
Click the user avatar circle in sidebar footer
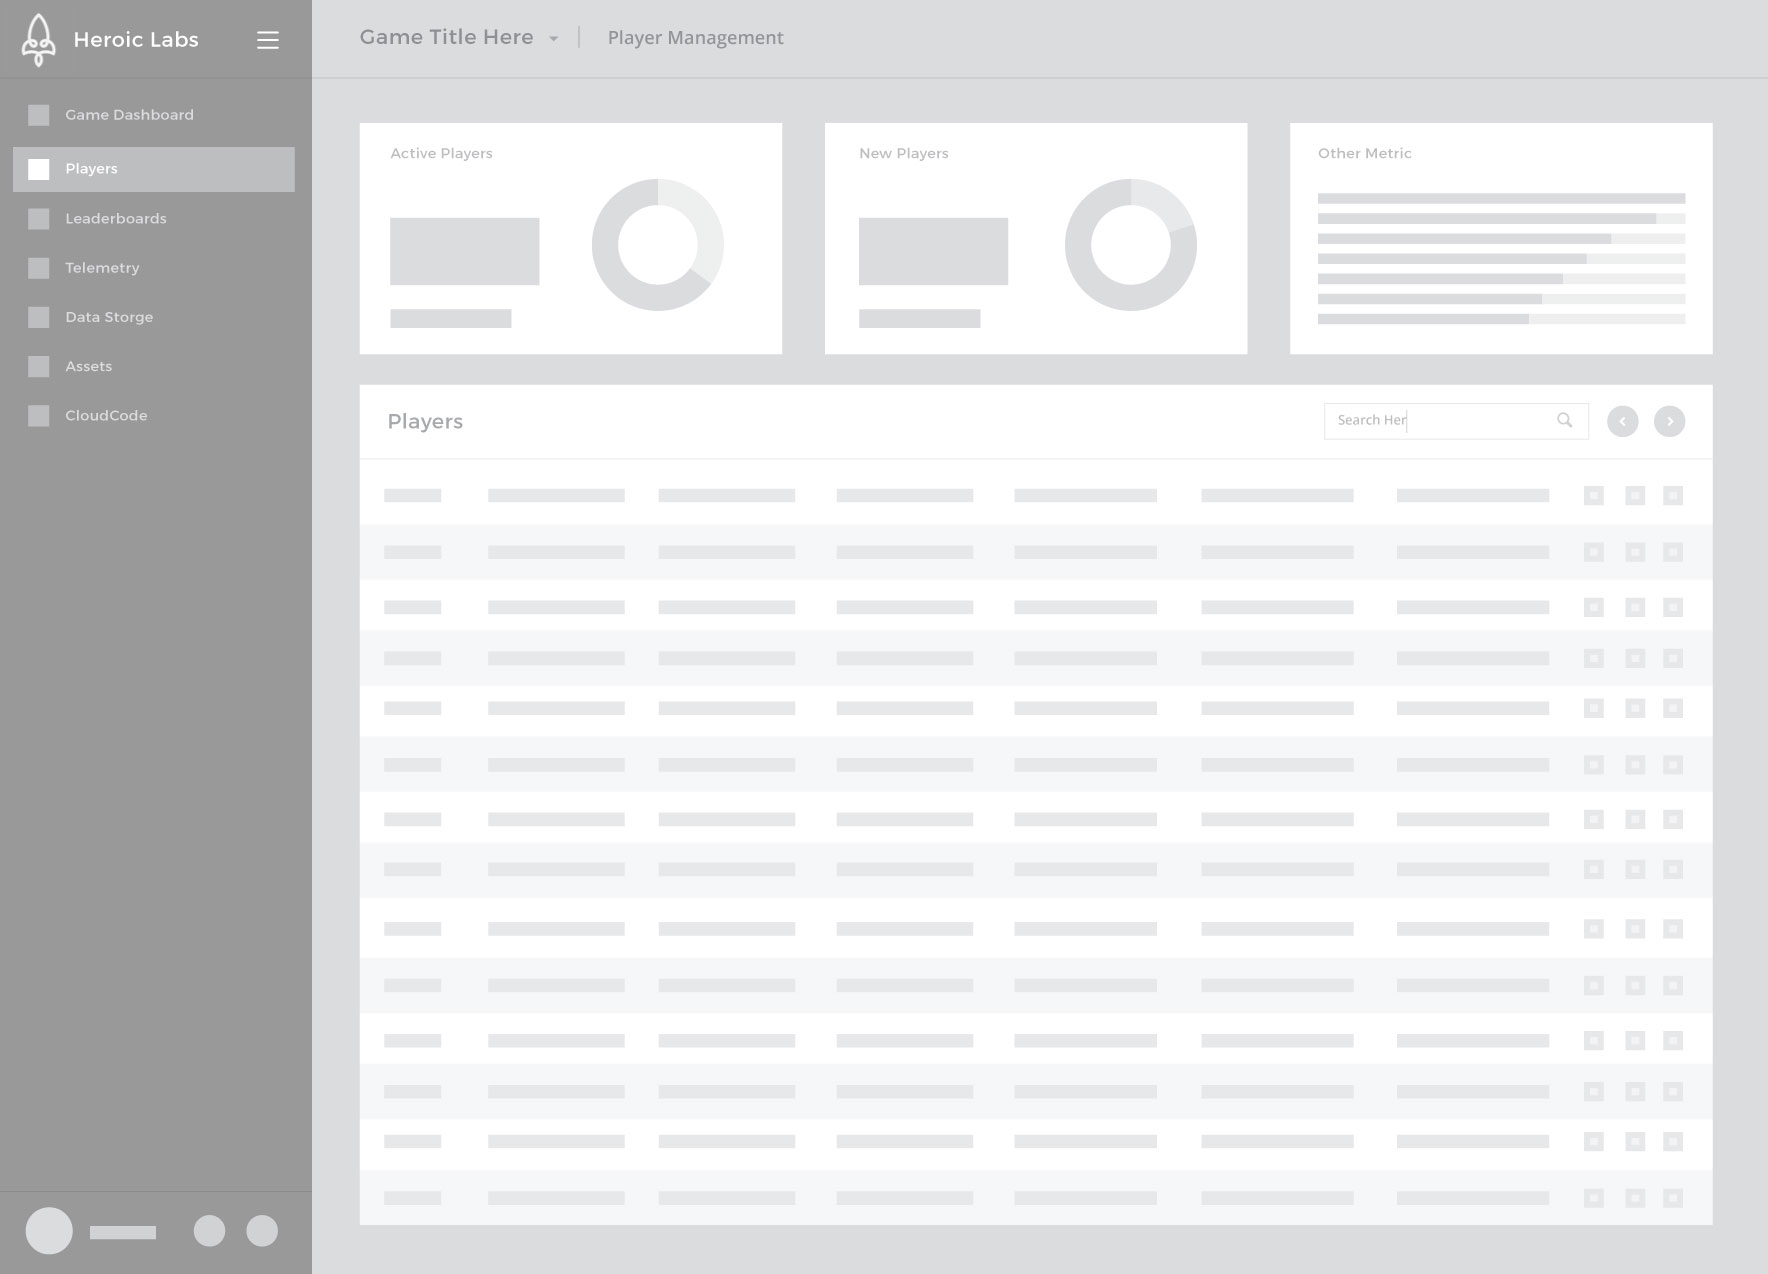[49, 1231]
